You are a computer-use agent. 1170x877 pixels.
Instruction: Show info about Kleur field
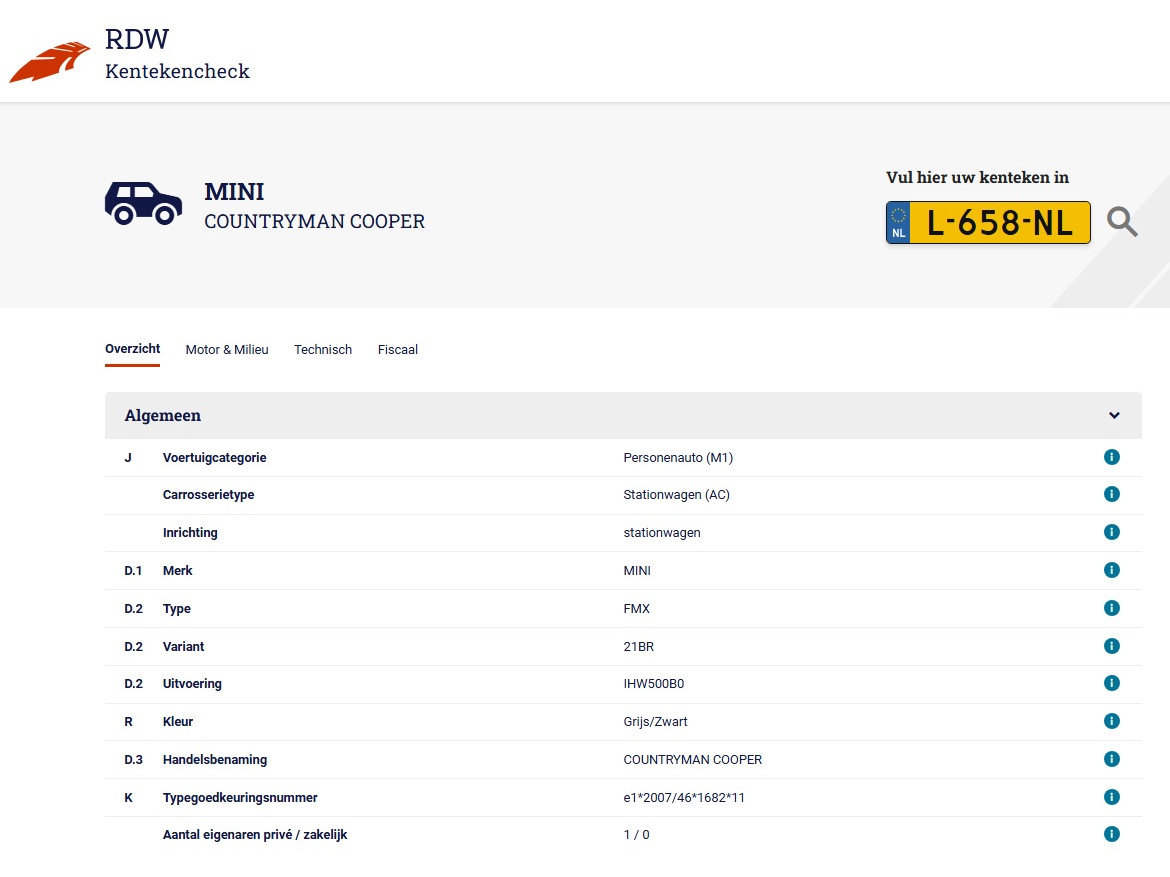pyautogui.click(x=1111, y=721)
